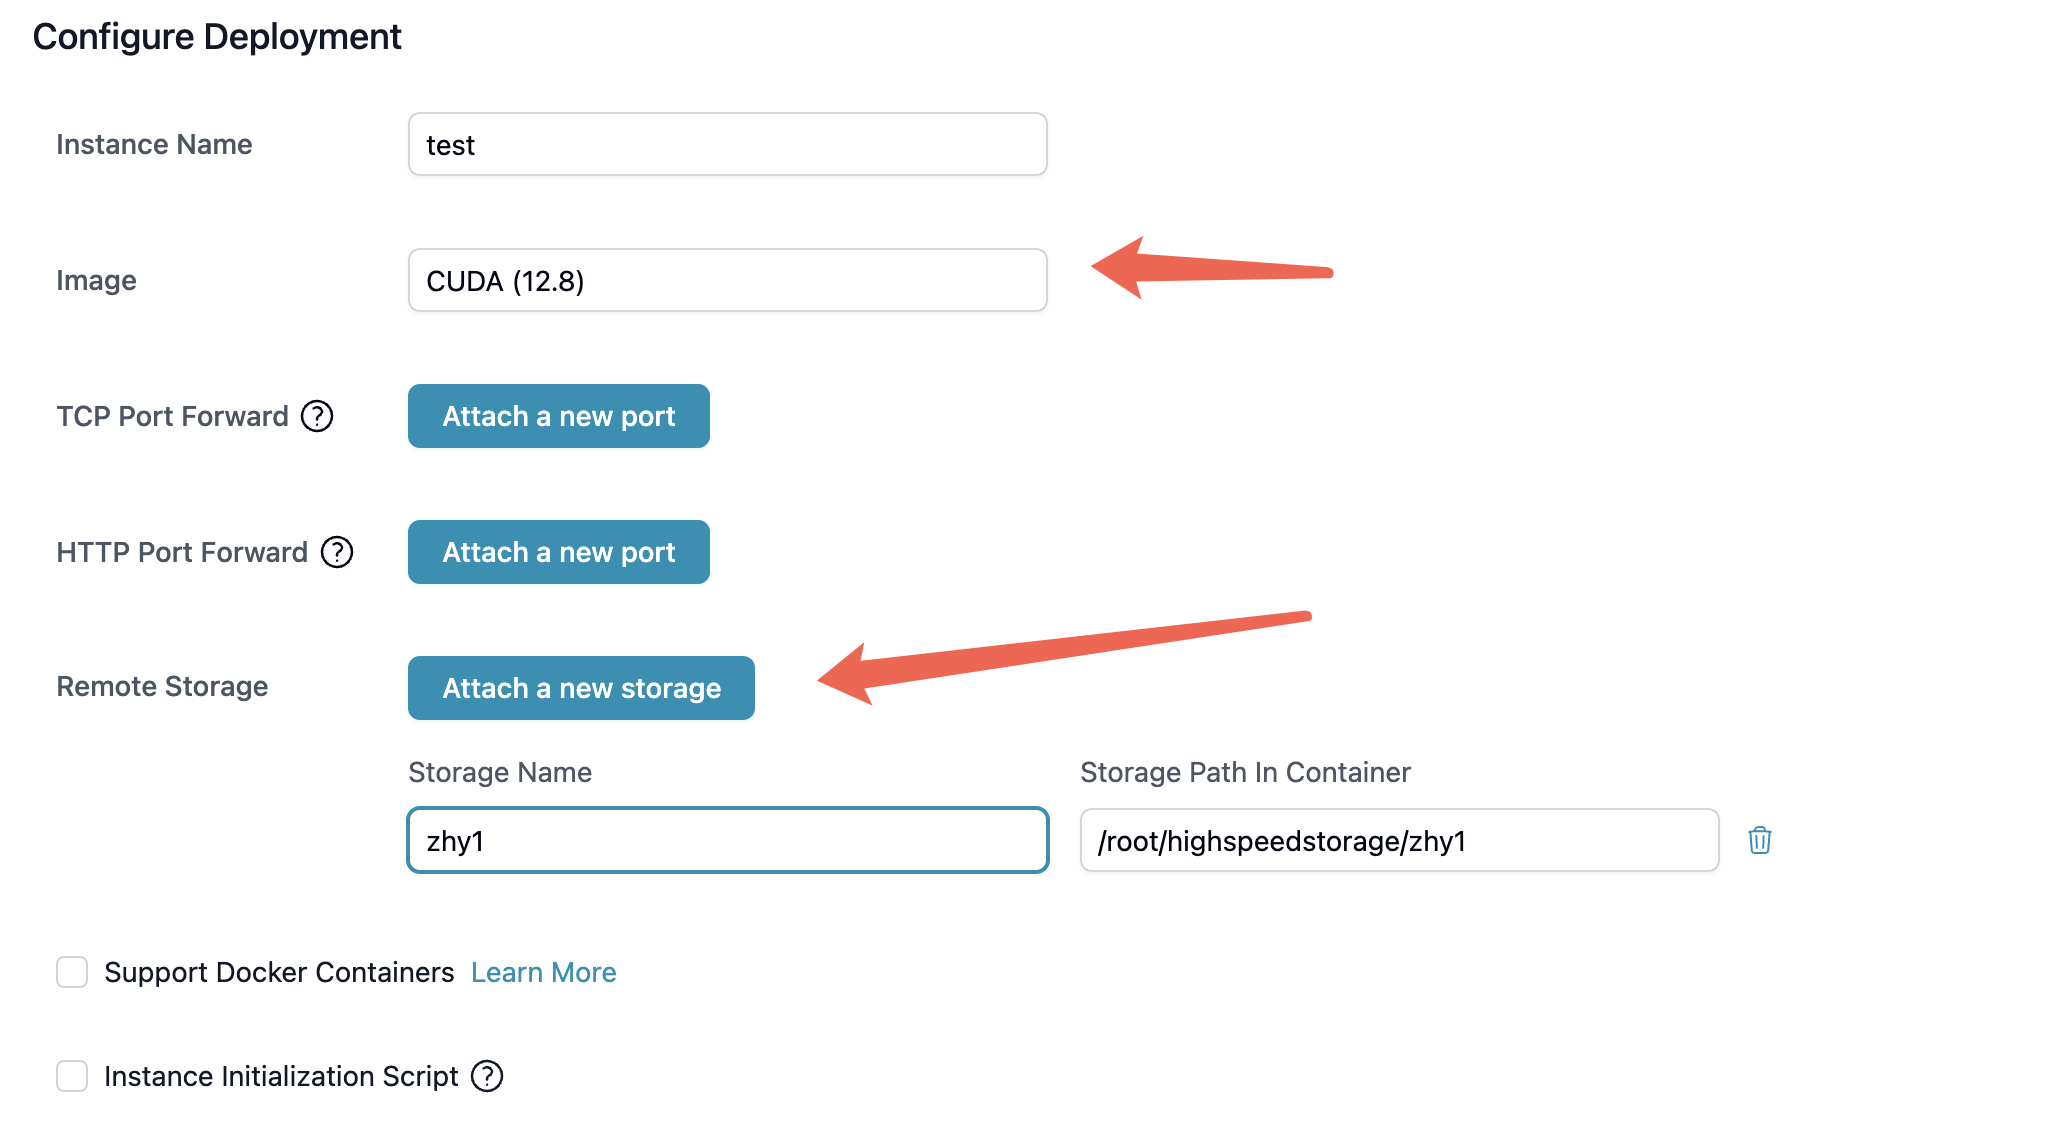Click the TCP Port Forward help icon

pos(317,416)
